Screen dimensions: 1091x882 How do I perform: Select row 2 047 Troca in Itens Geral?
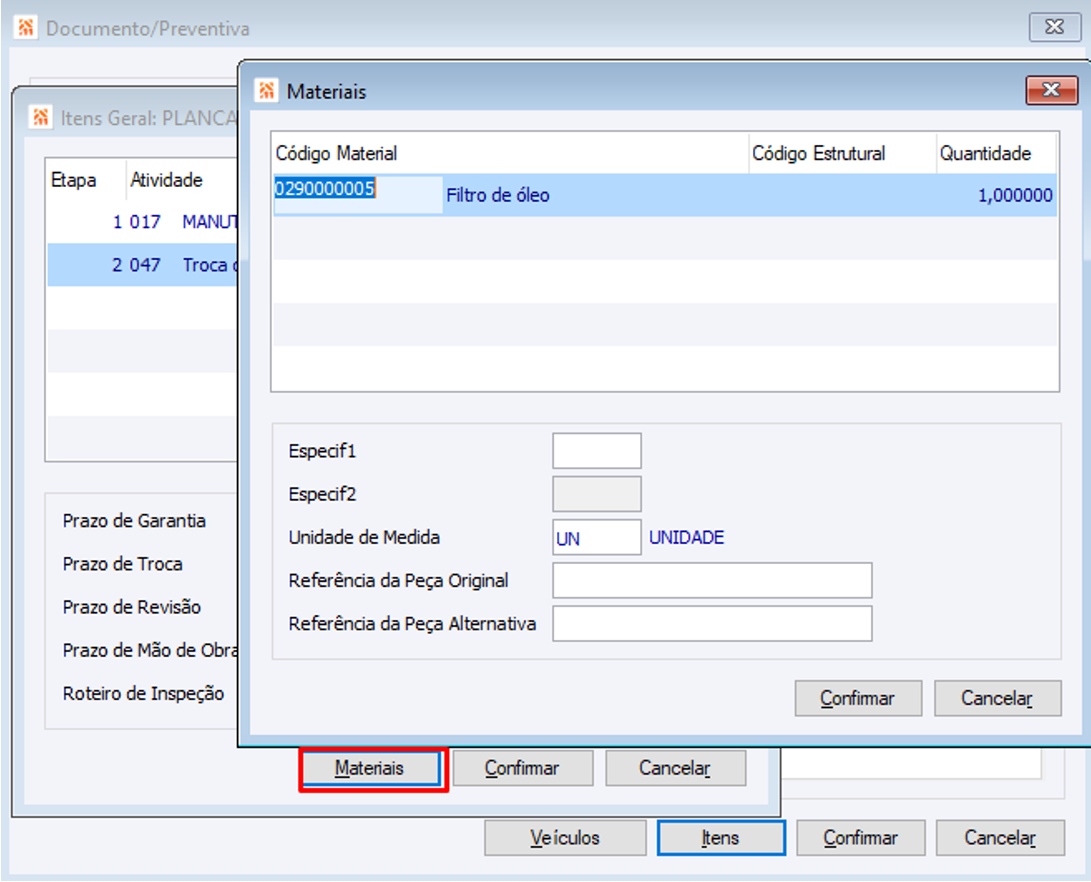[143, 264]
